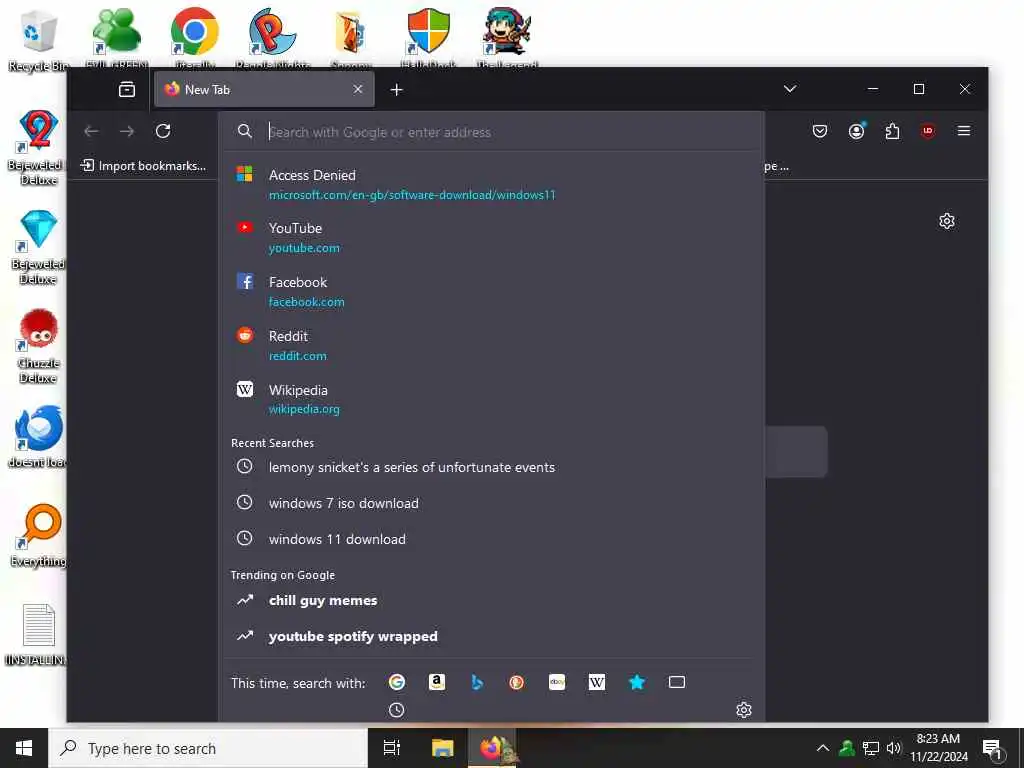Viewport: 1024px width, 768px height.
Task: Open Task View on the taskbar
Action: (x=392, y=748)
